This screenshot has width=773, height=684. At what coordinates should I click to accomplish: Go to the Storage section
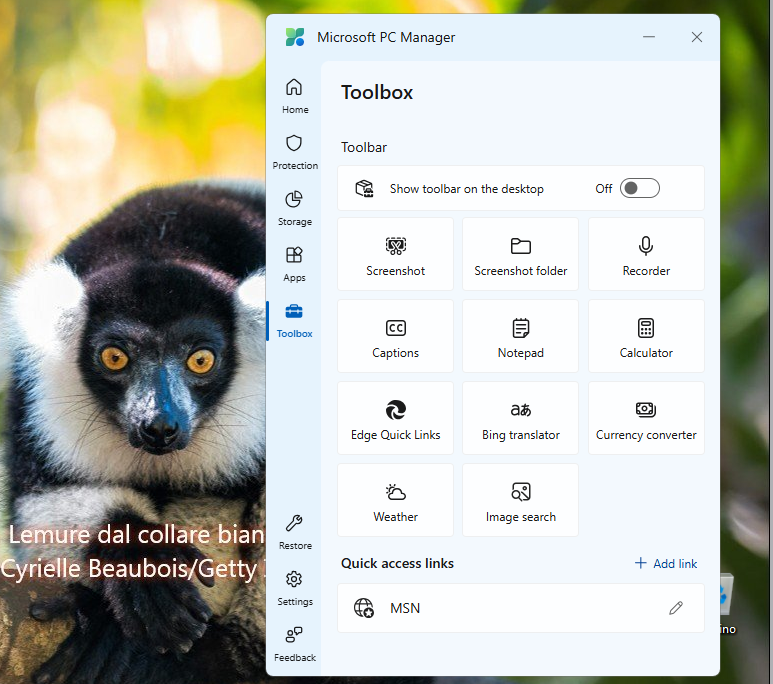pos(295,208)
